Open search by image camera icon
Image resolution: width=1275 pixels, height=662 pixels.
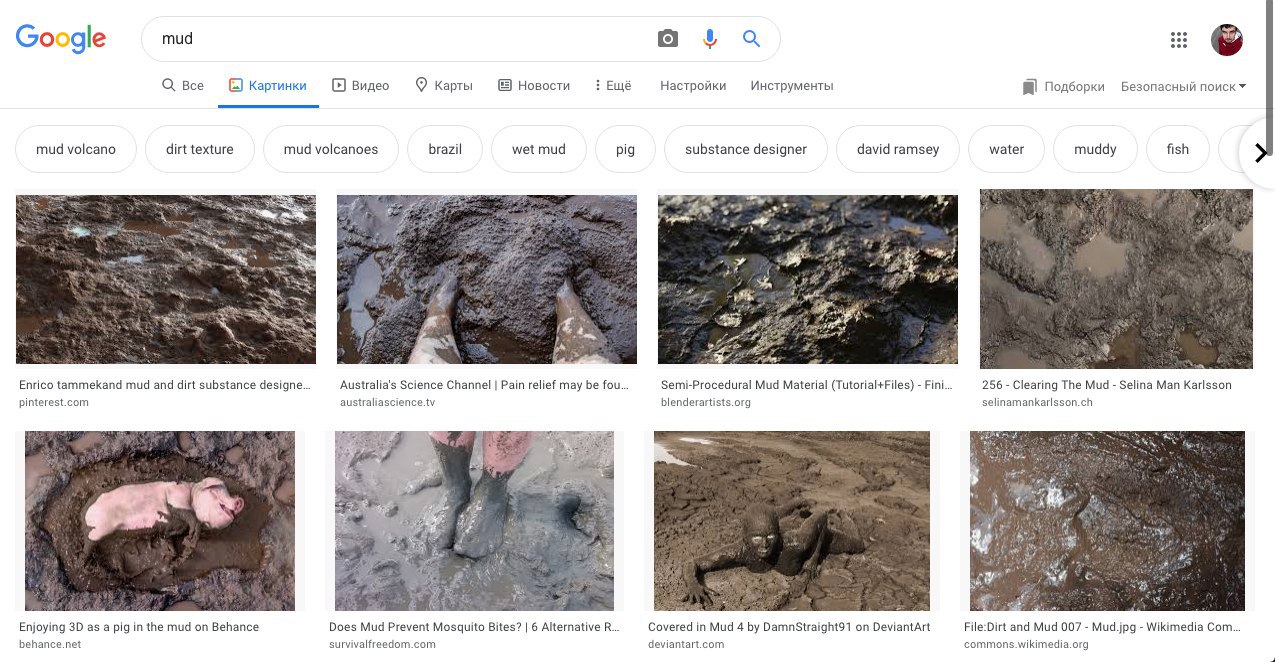668,39
